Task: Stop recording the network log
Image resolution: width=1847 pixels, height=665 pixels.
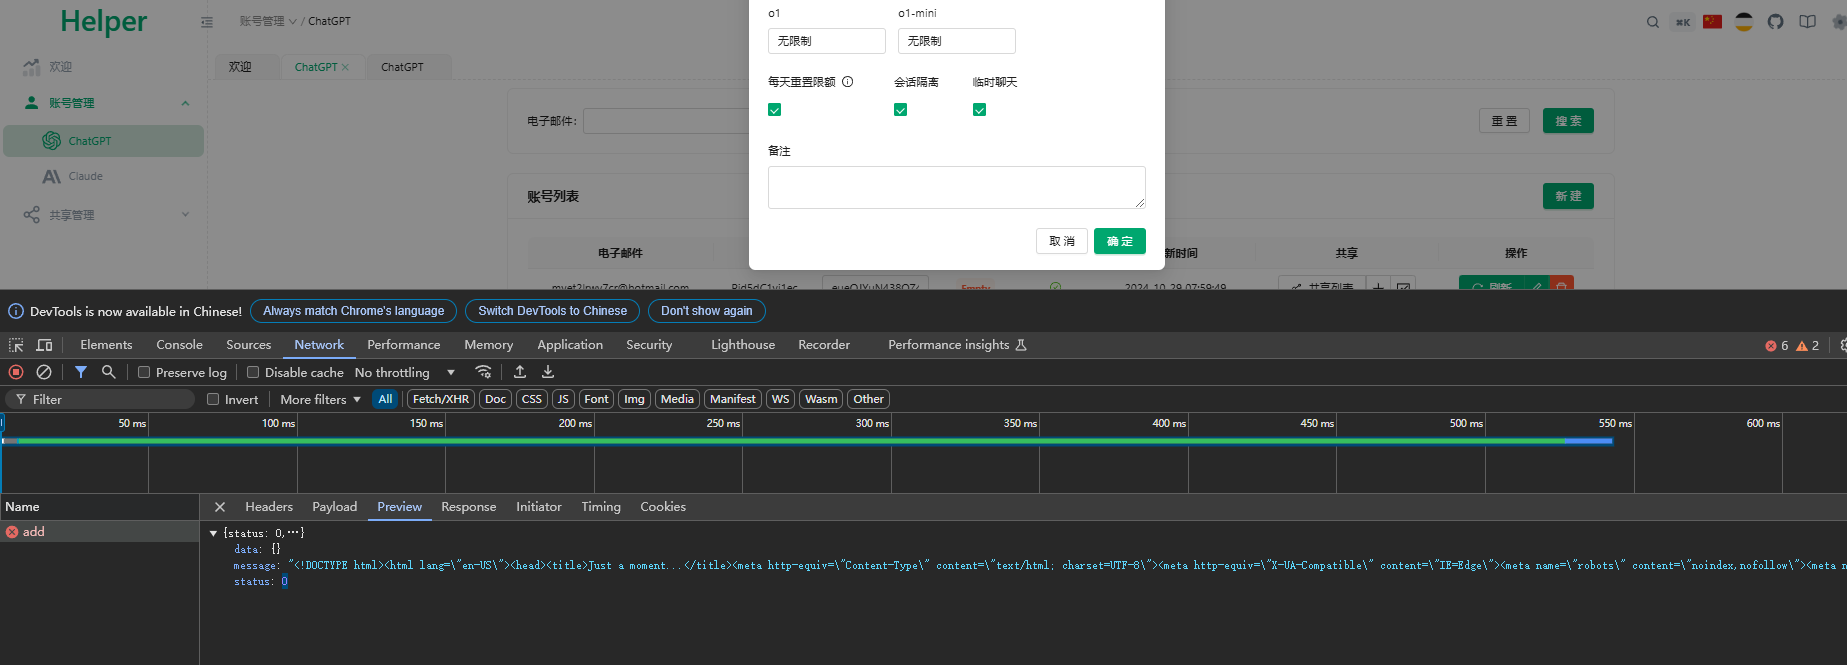Action: pyautogui.click(x=16, y=372)
